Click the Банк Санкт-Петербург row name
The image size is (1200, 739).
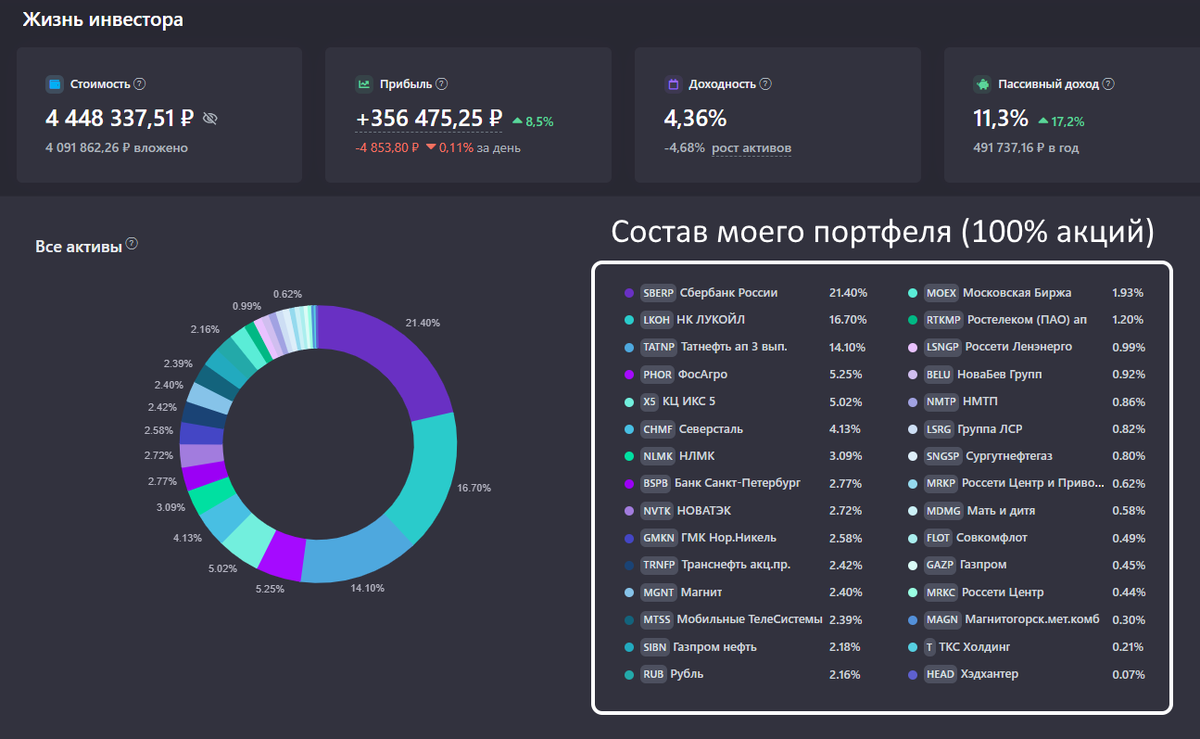coord(737,483)
